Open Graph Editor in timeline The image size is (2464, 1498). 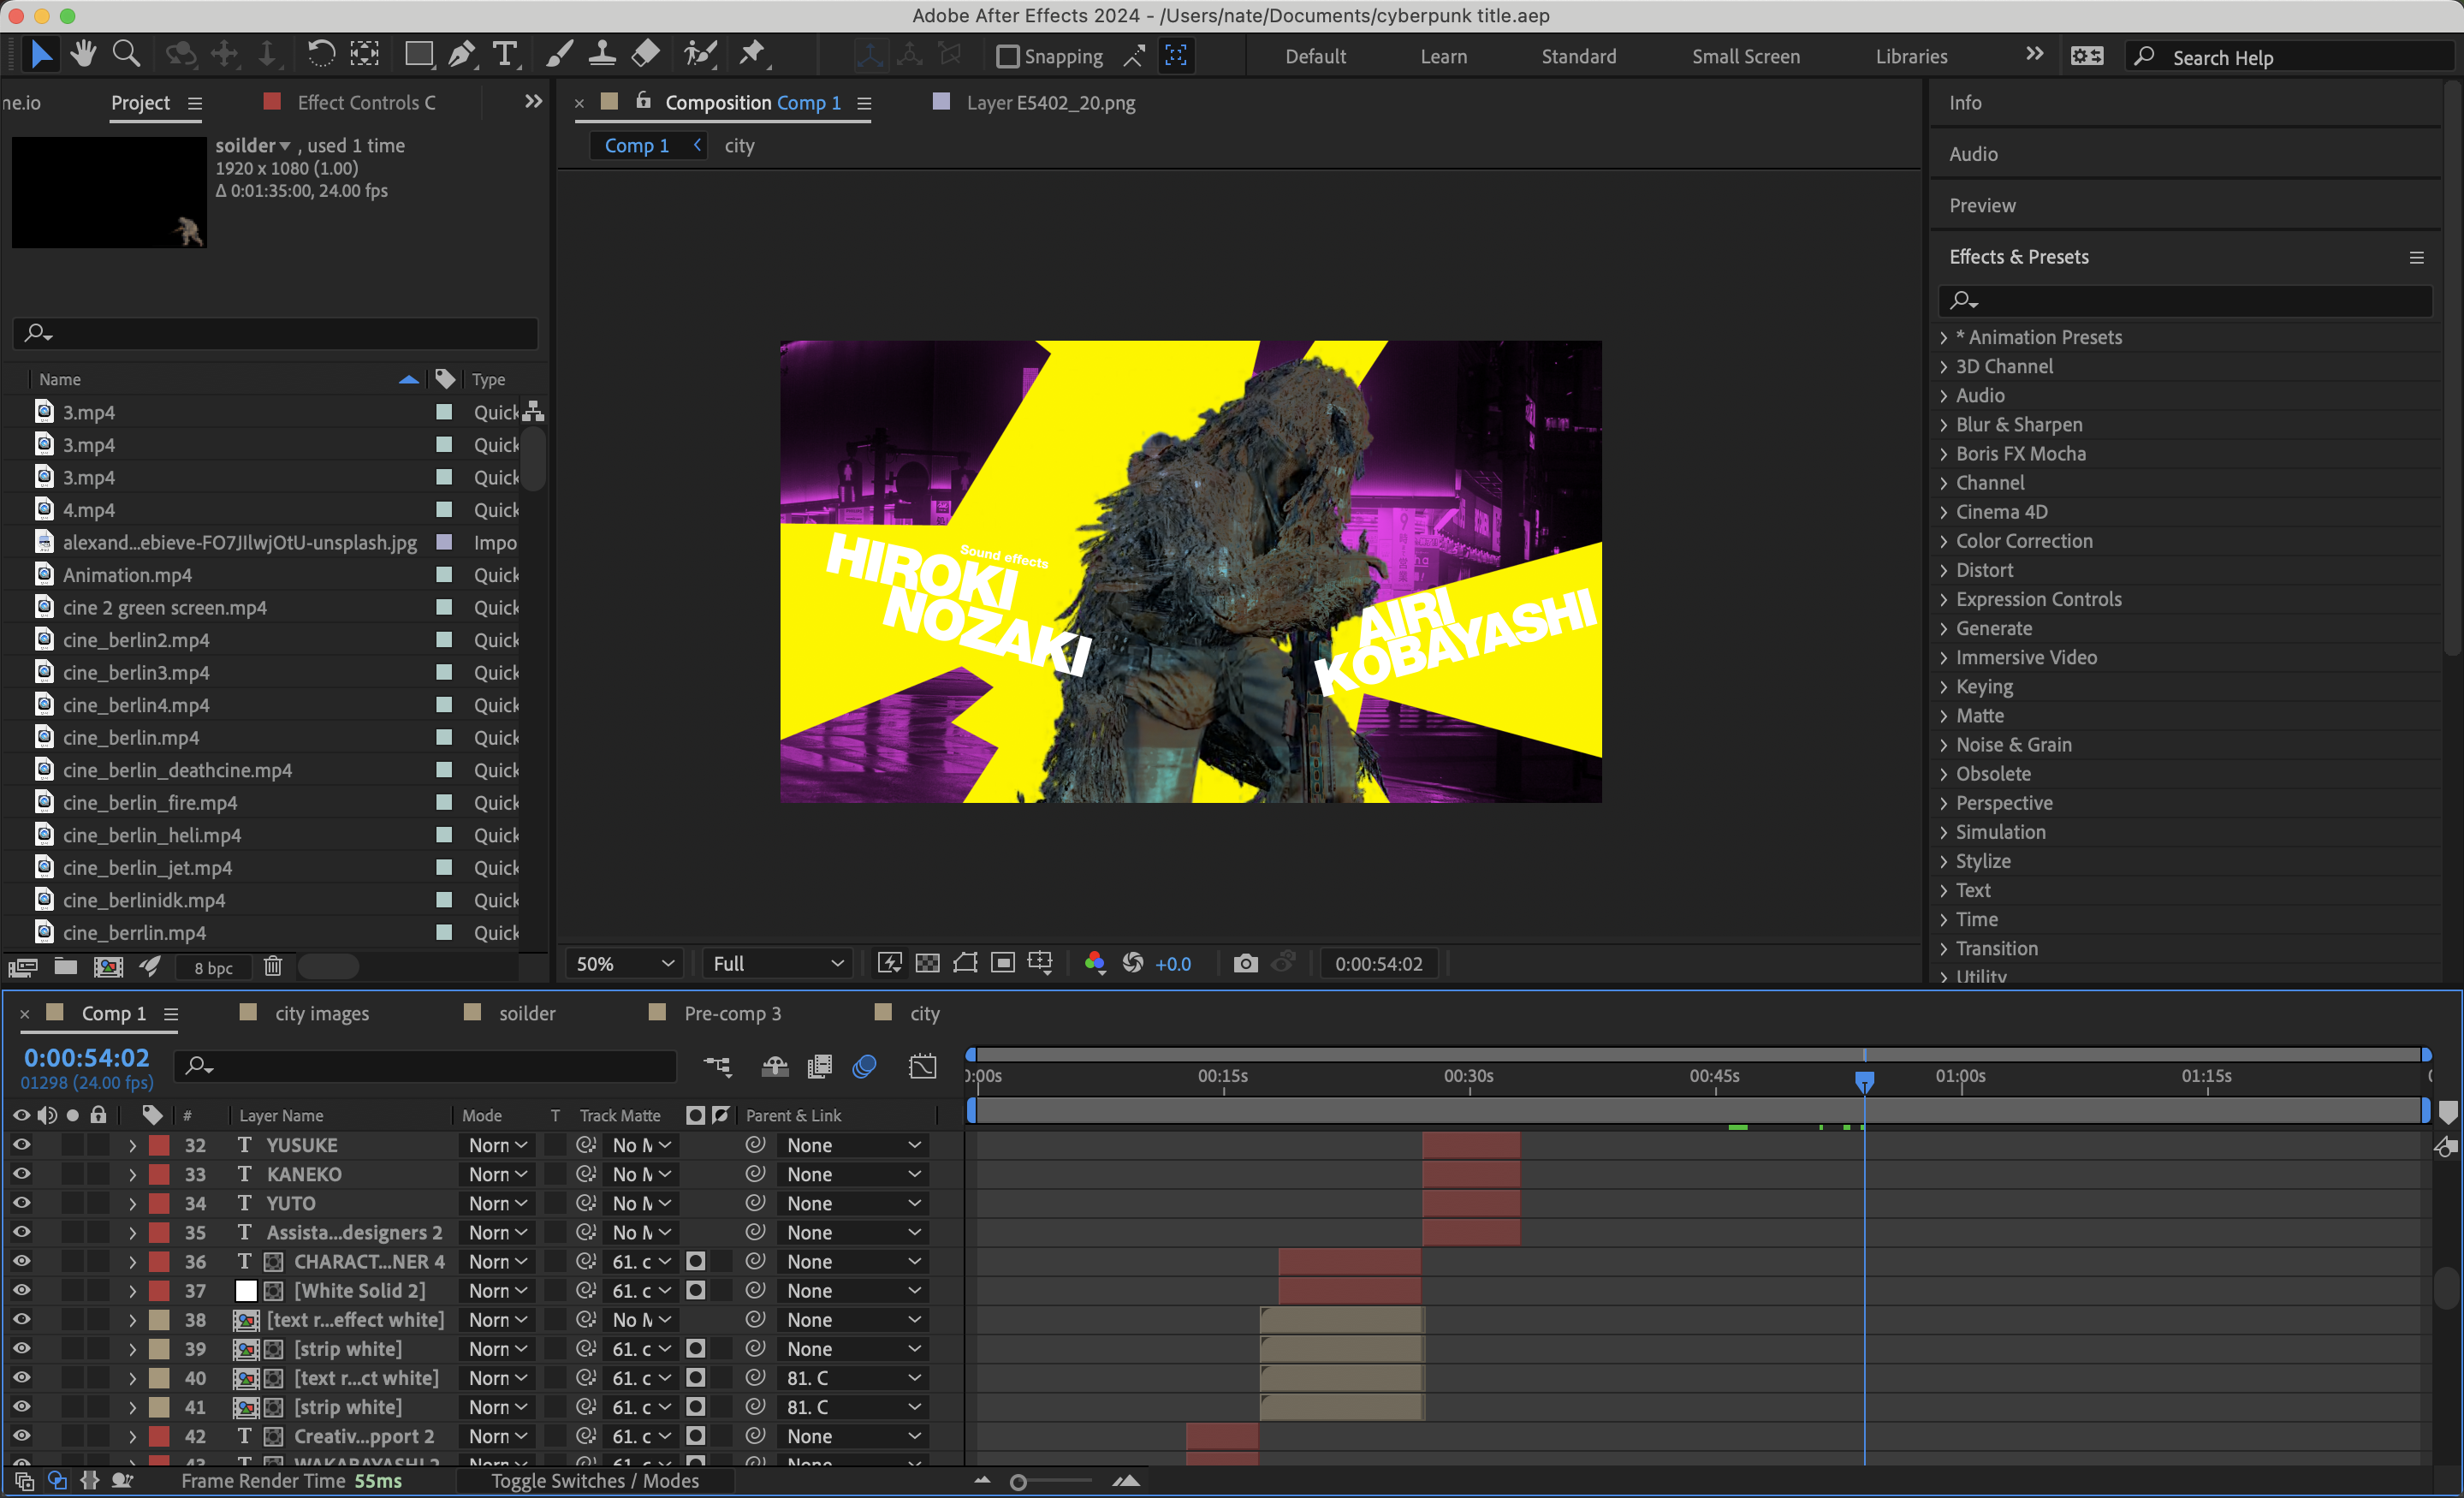pos(923,1067)
